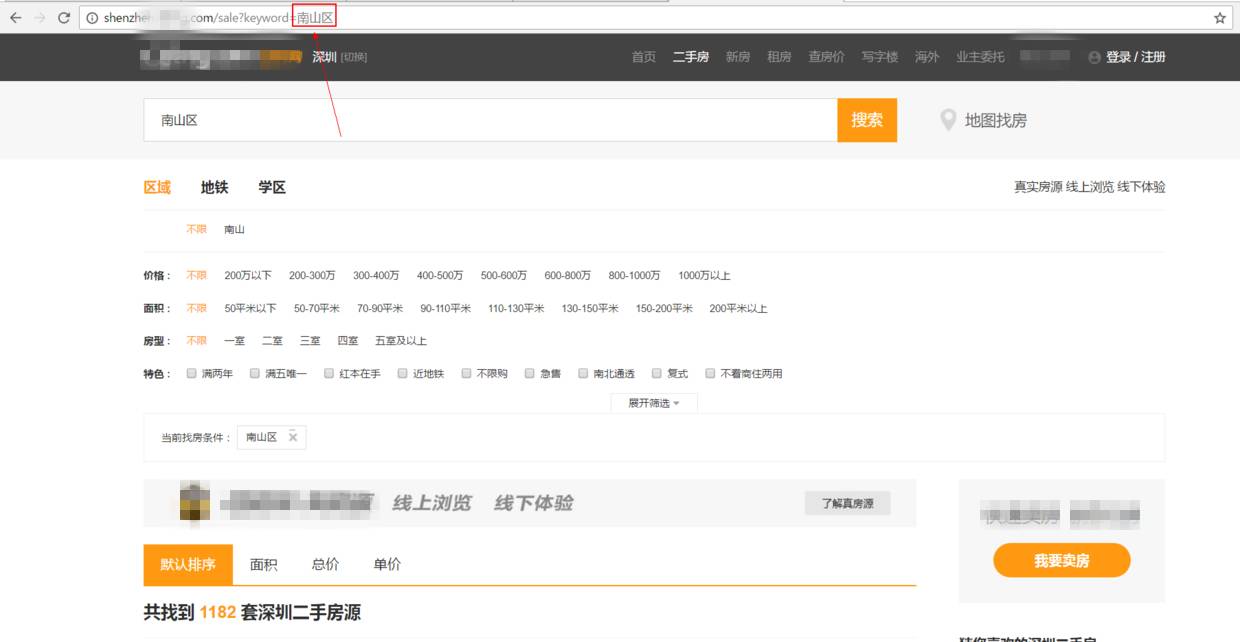
Task: Tick the 近地铁 checkbox
Action: coord(403,374)
